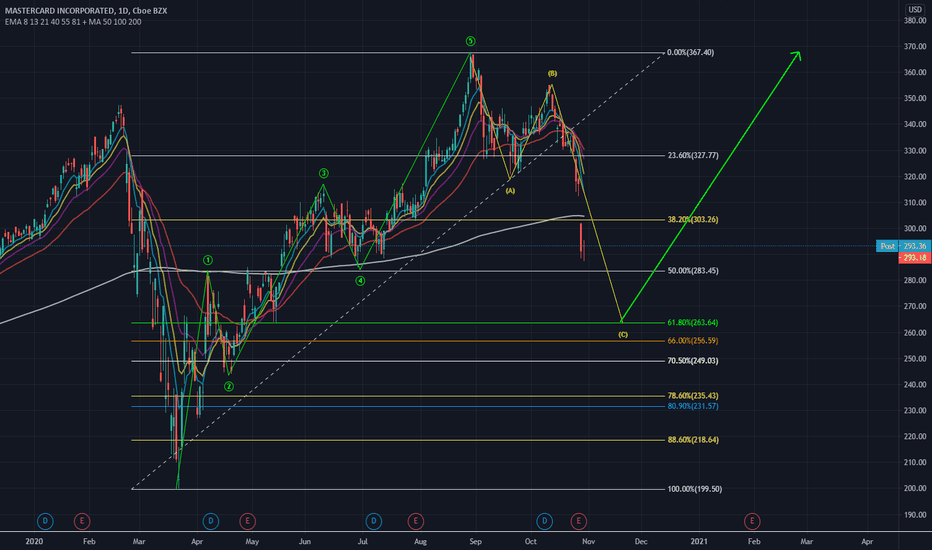Image resolution: width=932 pixels, height=550 pixels.
Task: Click the 2020 label on the time axis
Action: point(34,541)
